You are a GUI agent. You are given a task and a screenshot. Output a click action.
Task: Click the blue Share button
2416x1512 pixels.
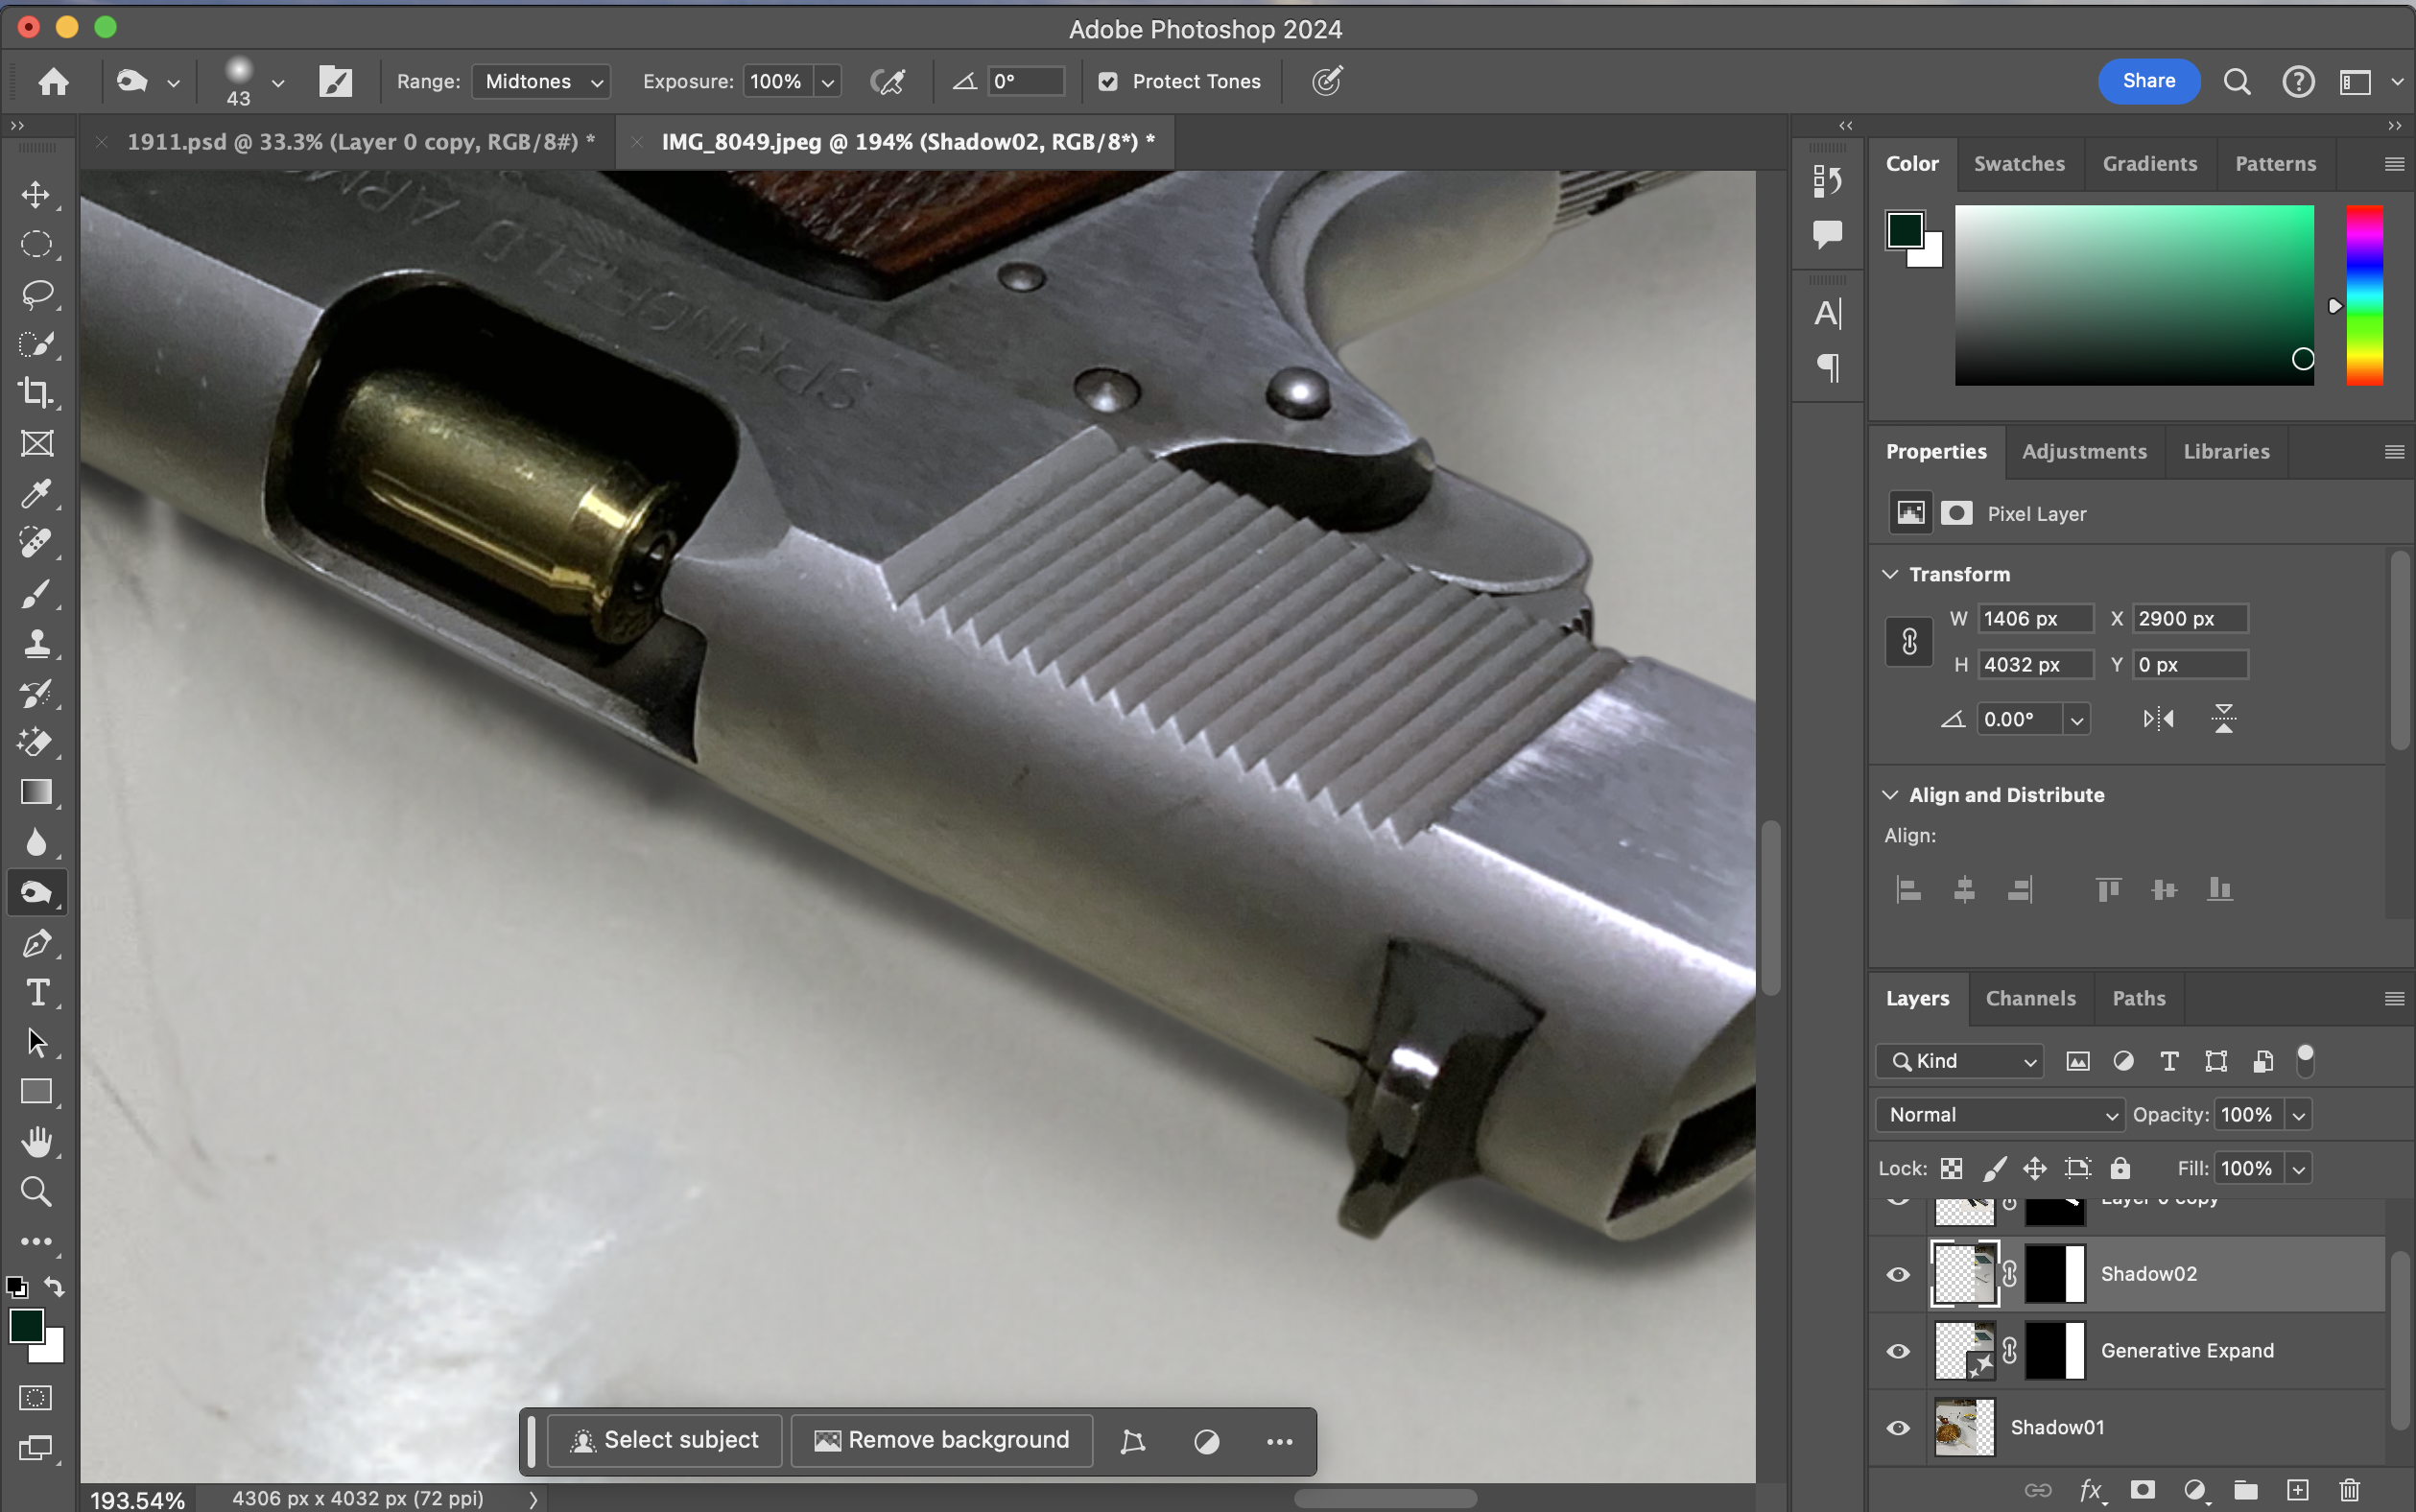click(2148, 81)
